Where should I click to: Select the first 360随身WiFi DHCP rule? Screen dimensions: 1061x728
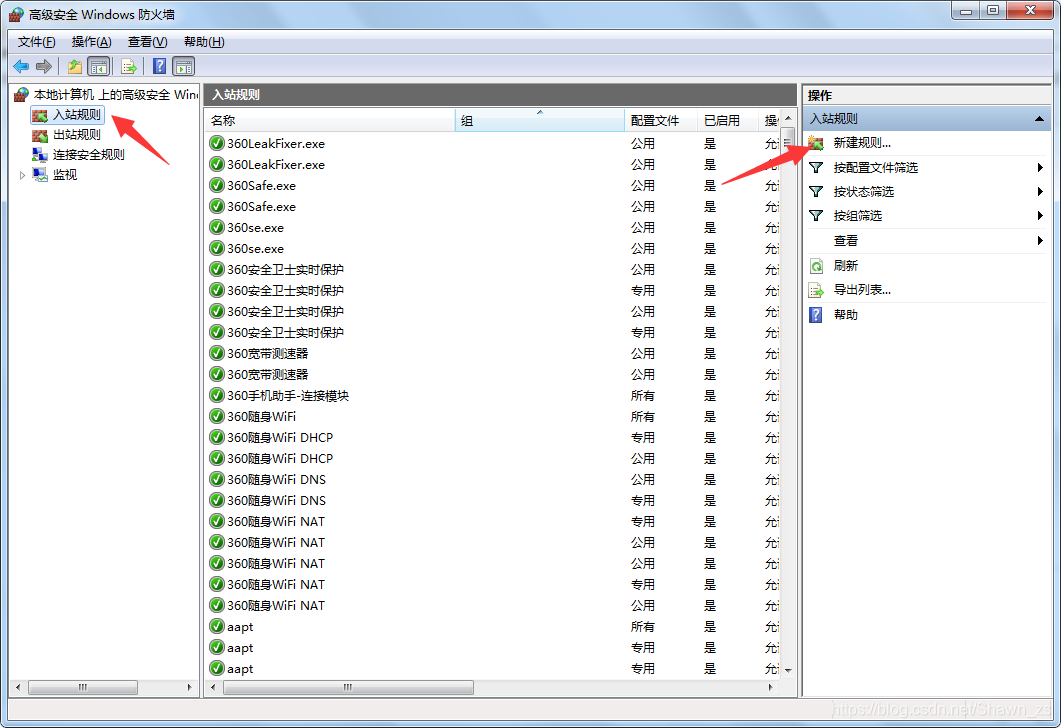point(493,437)
